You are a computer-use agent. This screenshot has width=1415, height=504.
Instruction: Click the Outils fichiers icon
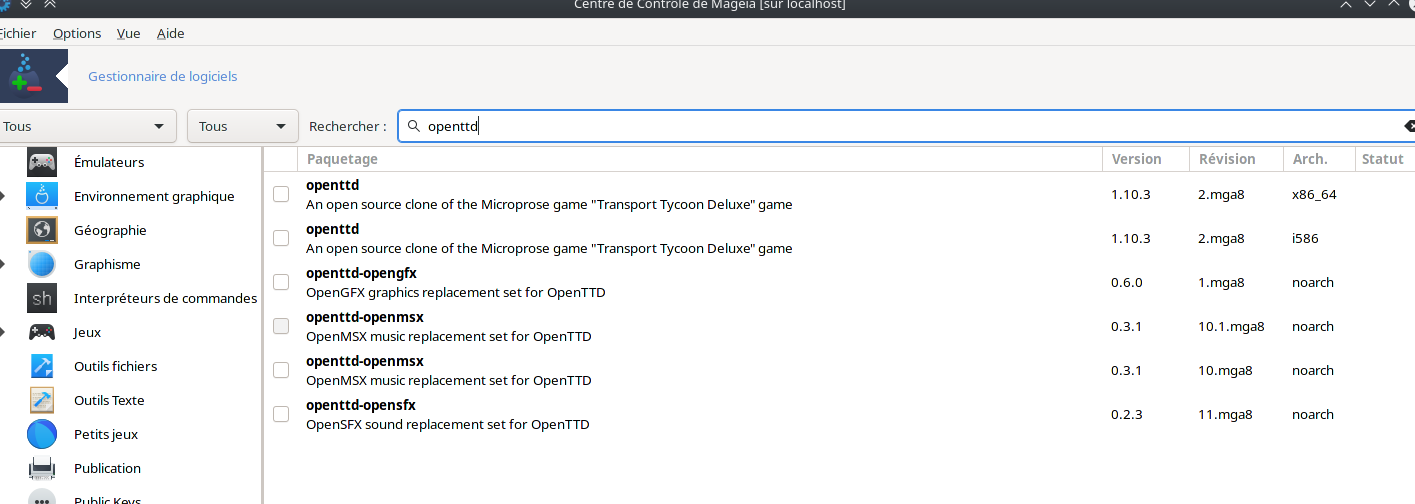tap(42, 366)
